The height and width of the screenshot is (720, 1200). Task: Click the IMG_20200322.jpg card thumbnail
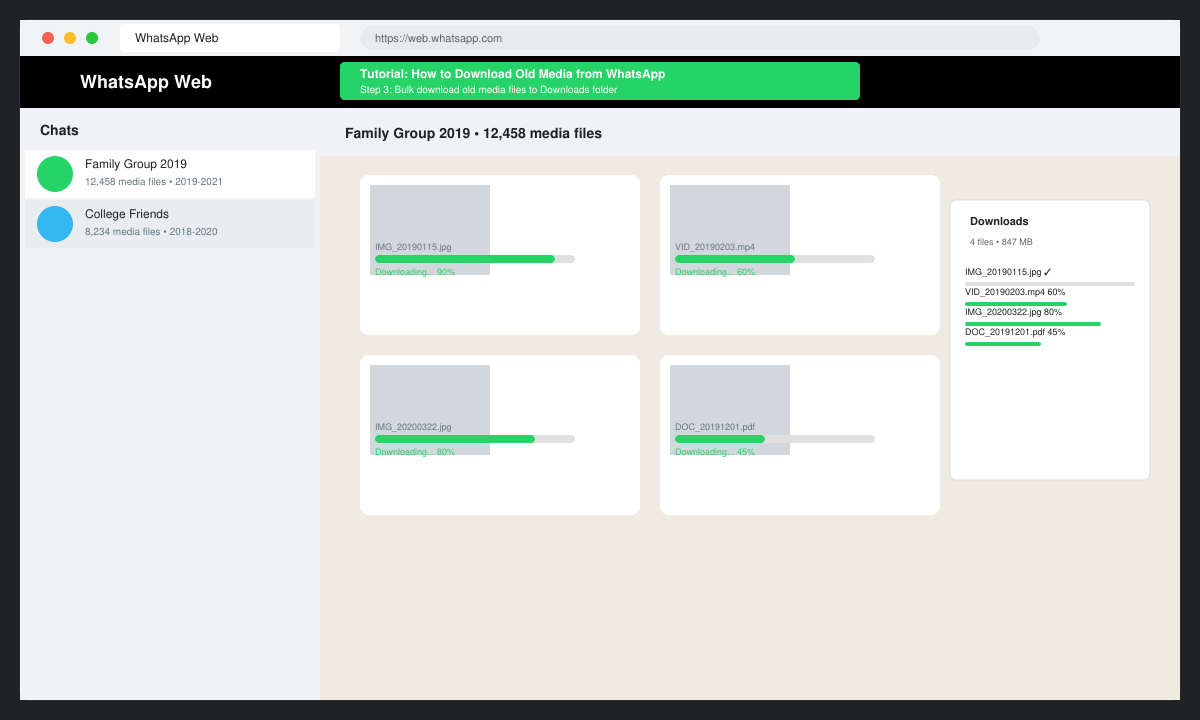coord(430,410)
